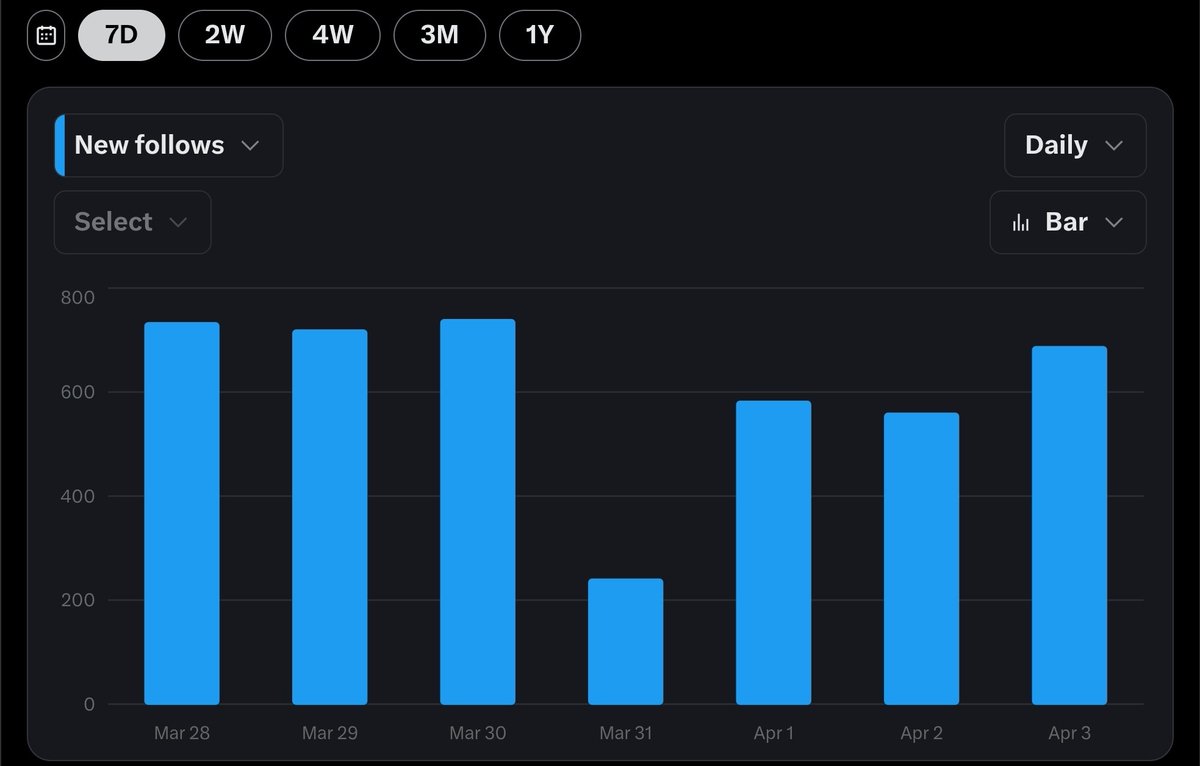Screen dimensions: 1200x766
Task: Open the Bar chart type dropdown
Action: [x=1068, y=222]
